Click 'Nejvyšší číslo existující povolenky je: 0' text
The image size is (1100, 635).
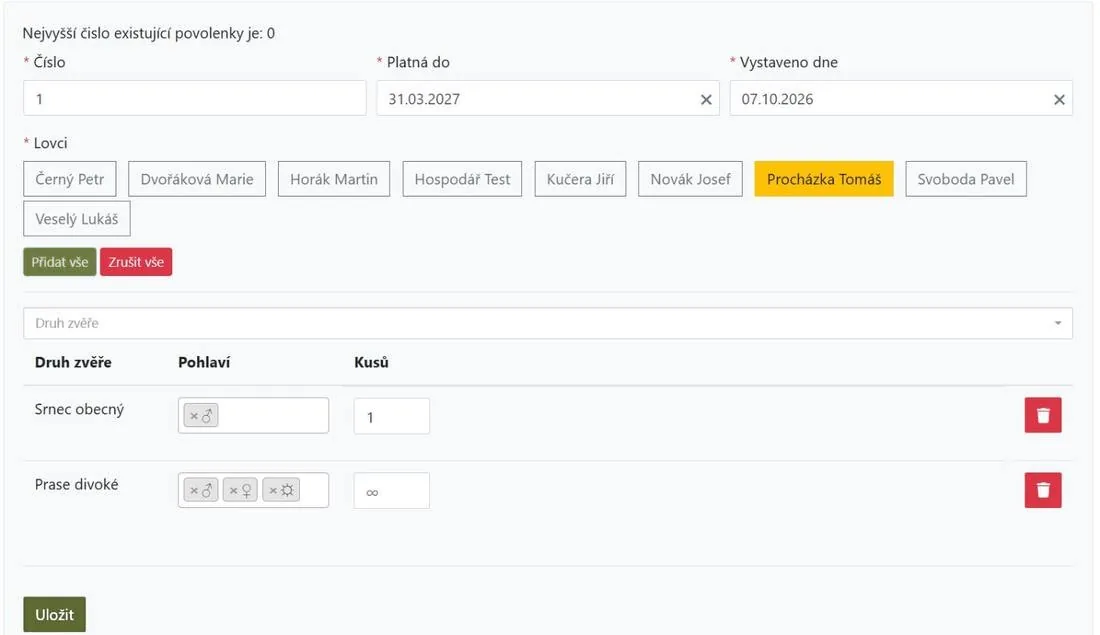[149, 34]
